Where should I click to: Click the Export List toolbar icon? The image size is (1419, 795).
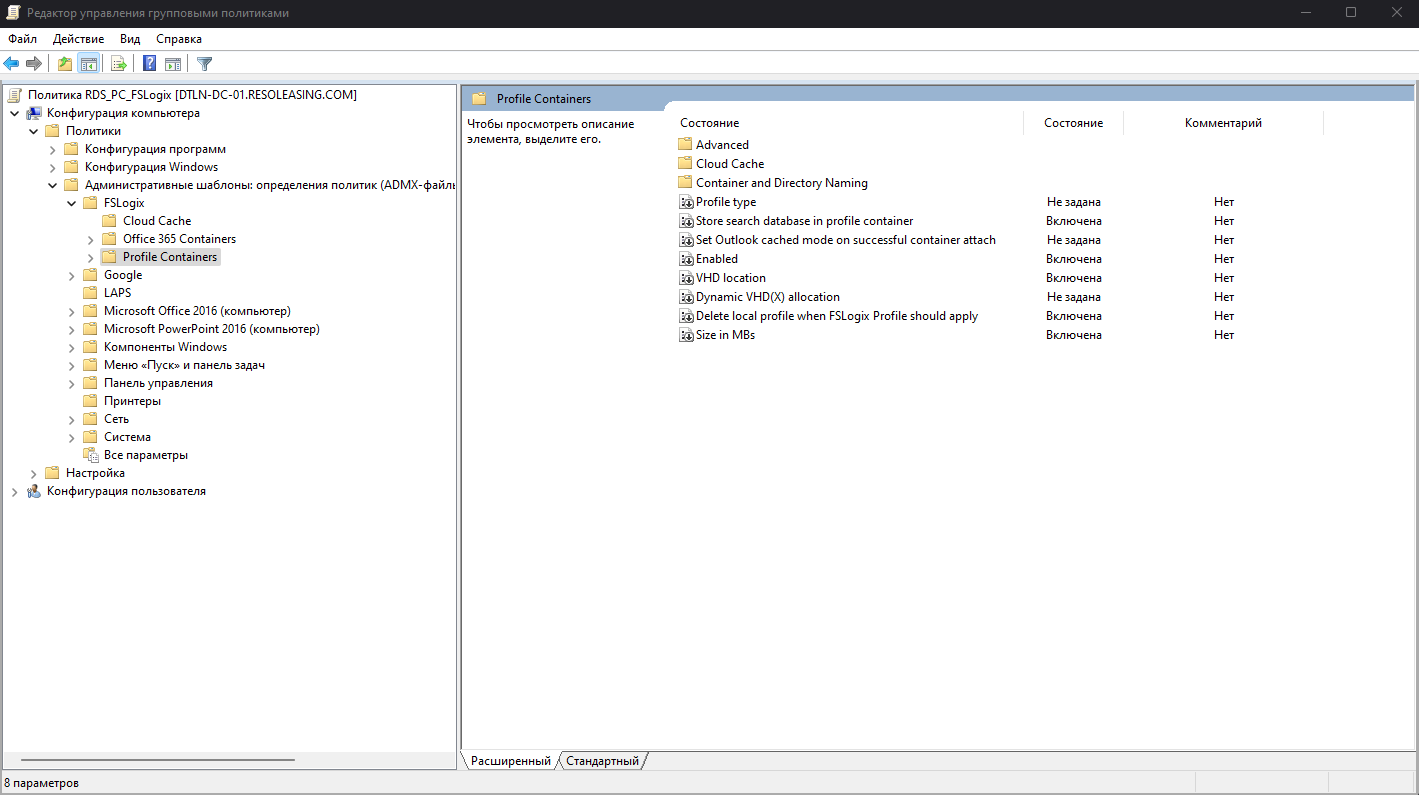click(118, 63)
